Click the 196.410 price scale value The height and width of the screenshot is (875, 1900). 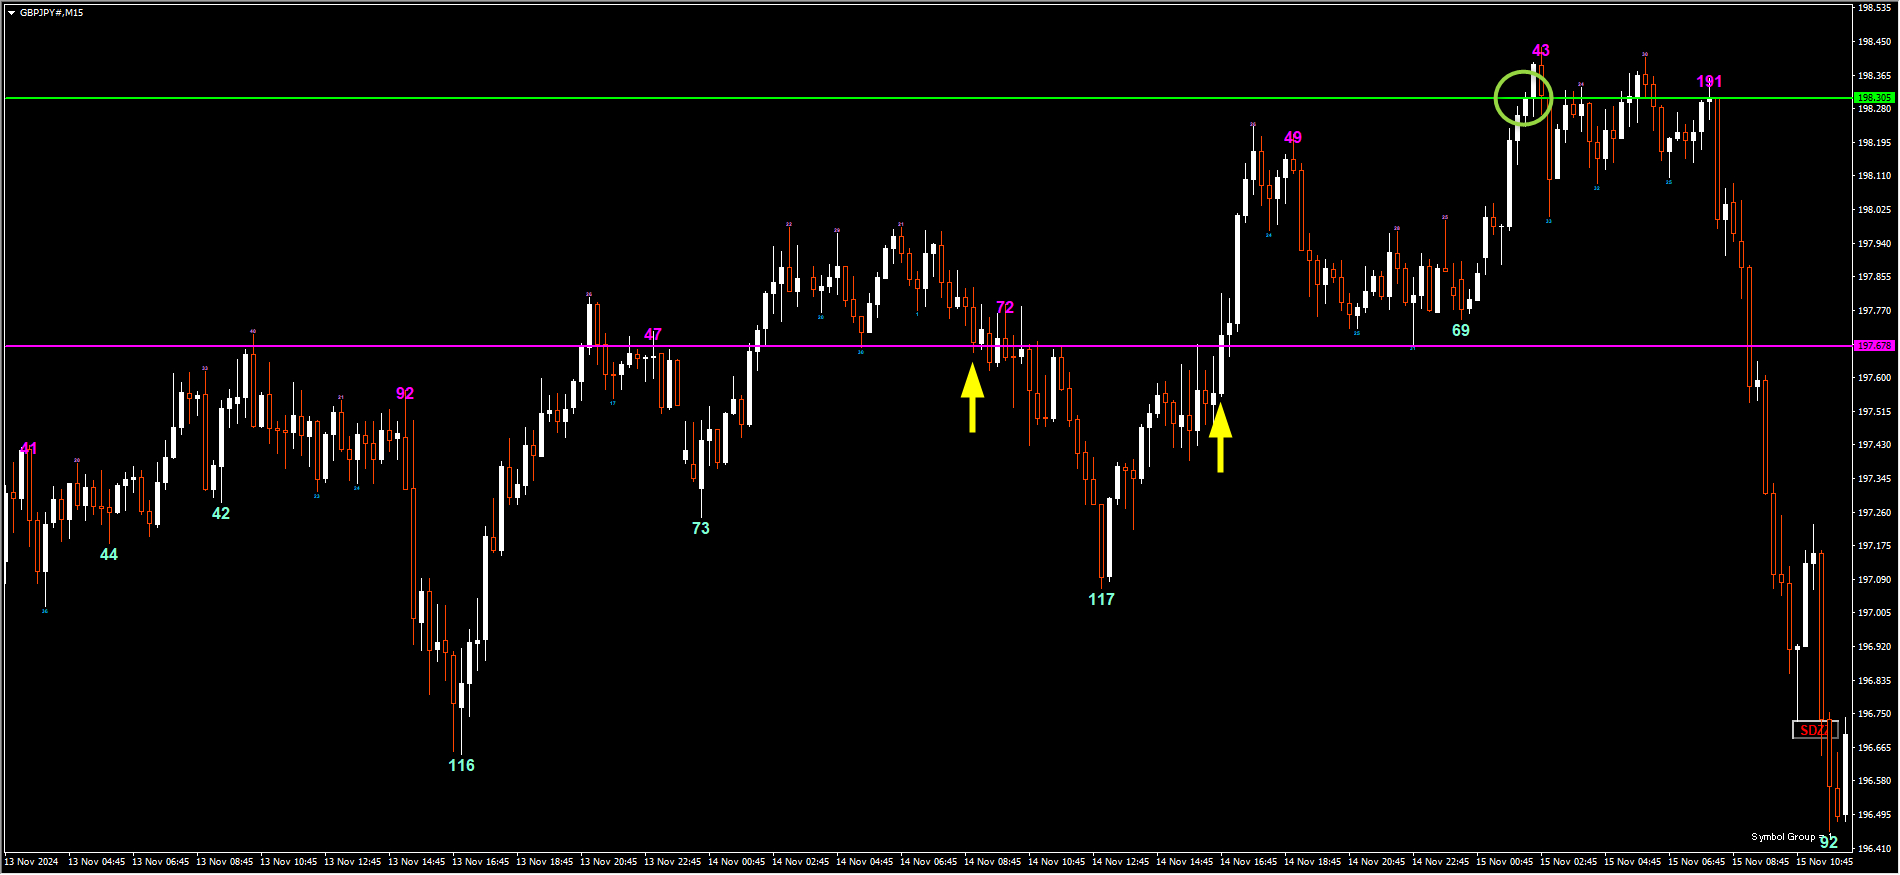tap(1875, 849)
